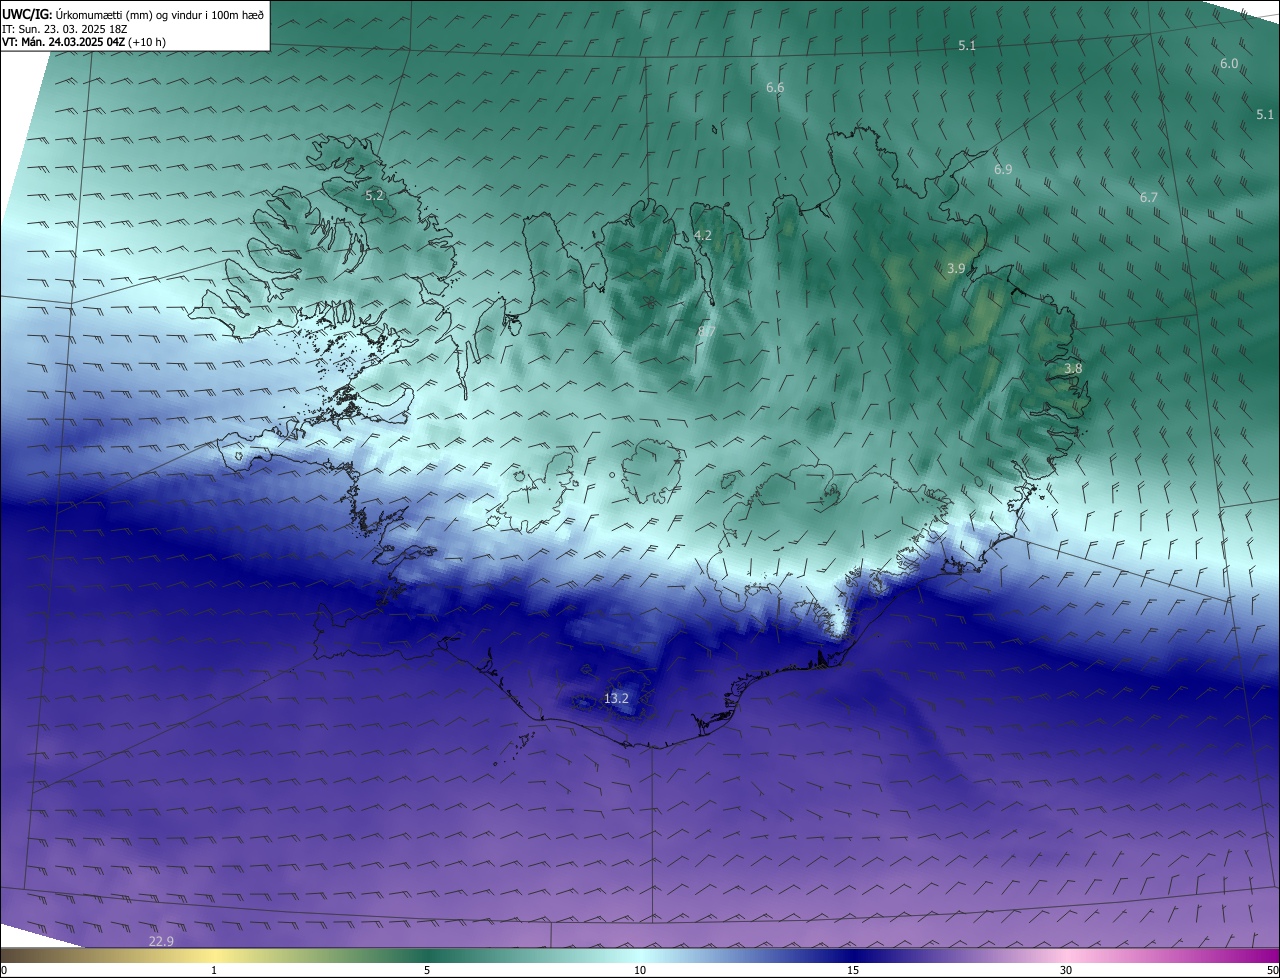
Task: Click the 4.2 value in north Iceland
Action: (703, 235)
